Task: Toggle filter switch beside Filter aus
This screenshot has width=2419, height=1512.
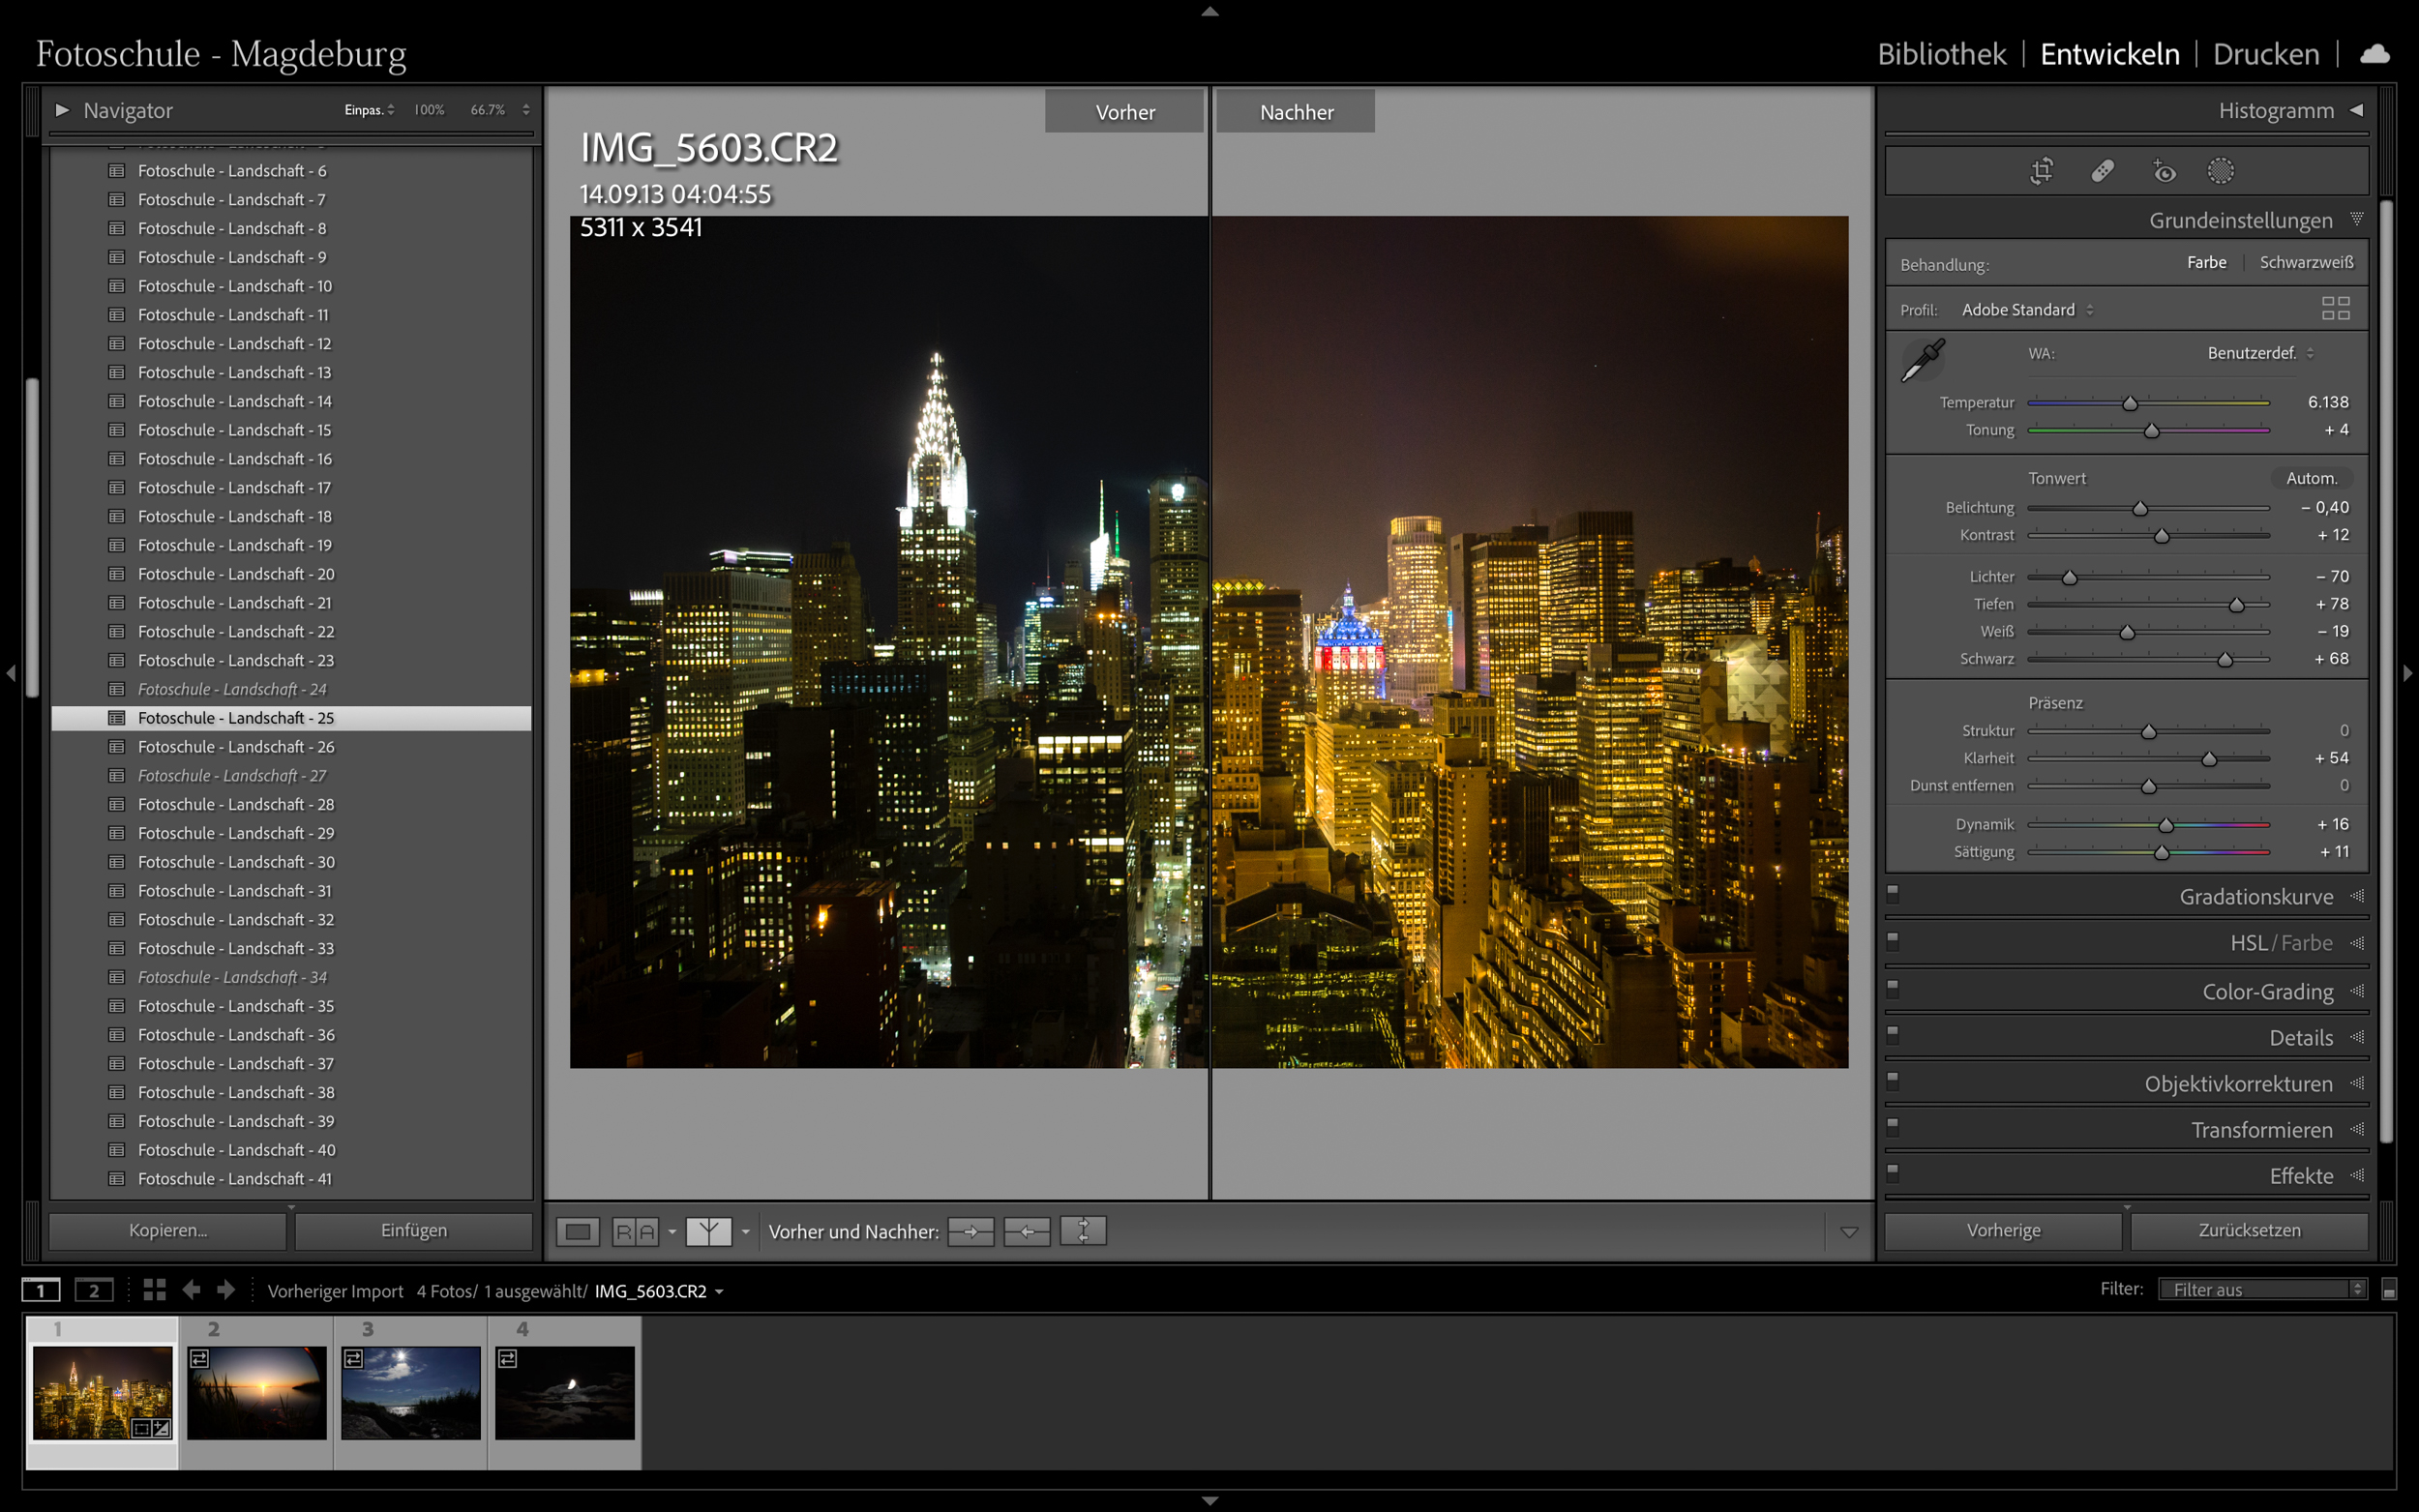Action: [x=2389, y=1290]
